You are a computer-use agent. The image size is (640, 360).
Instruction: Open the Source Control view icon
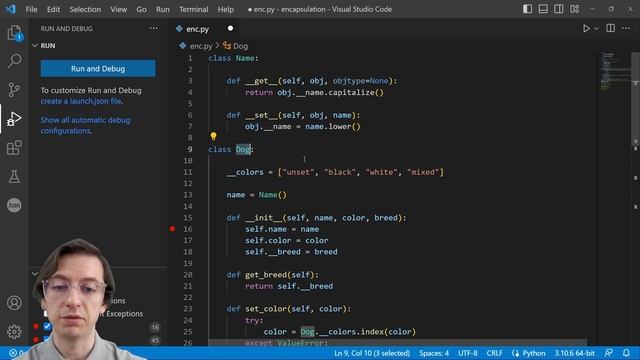point(14,89)
